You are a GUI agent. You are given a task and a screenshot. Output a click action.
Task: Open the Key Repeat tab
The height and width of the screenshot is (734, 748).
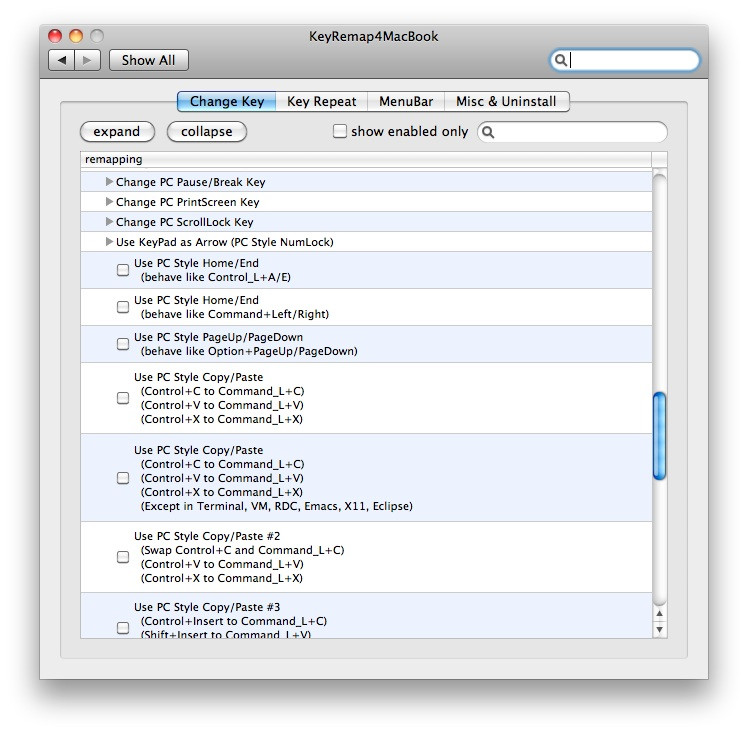[x=322, y=102]
